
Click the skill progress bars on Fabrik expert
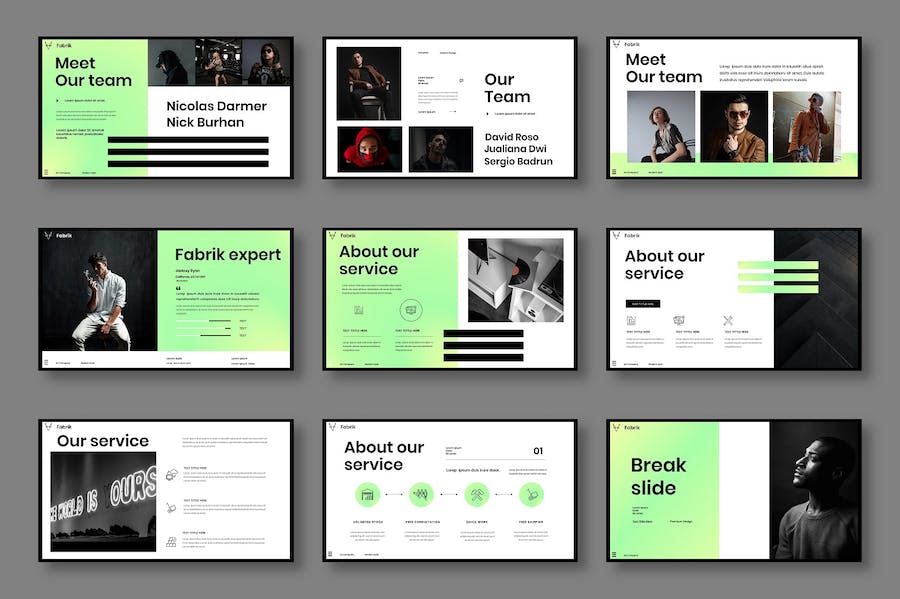point(210,328)
